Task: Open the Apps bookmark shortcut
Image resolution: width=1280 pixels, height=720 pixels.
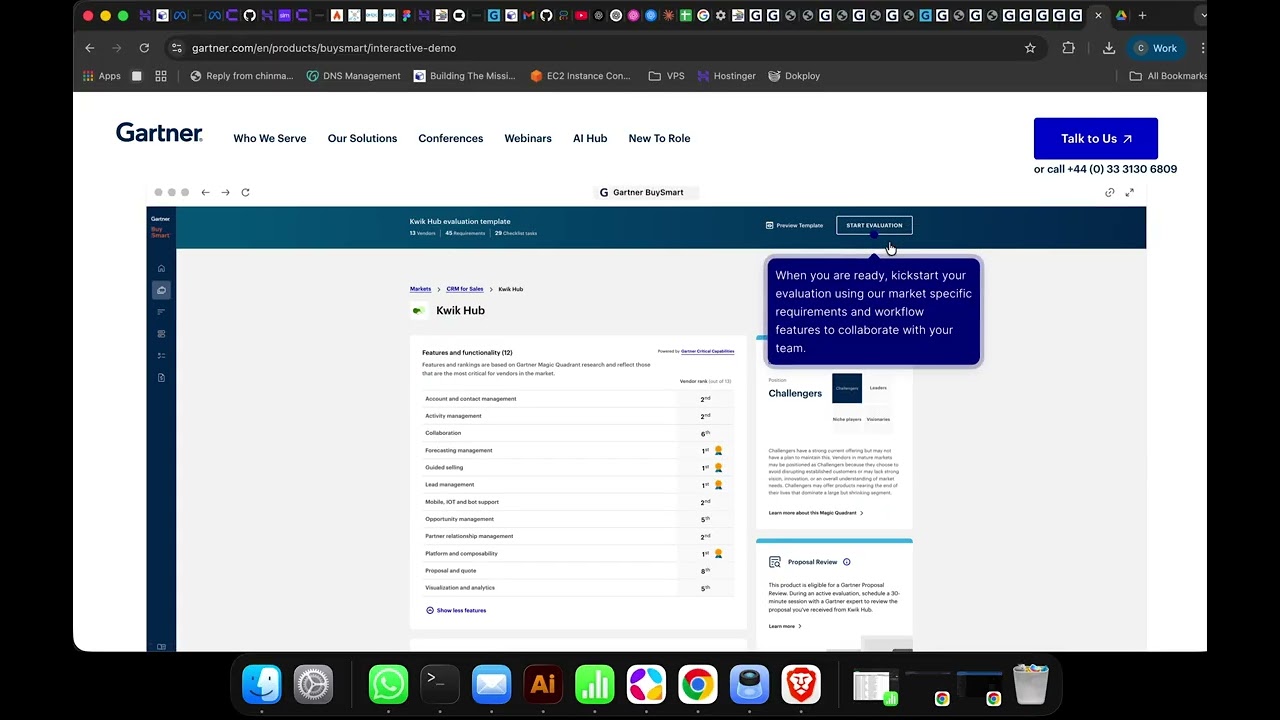Action: pos(102,76)
